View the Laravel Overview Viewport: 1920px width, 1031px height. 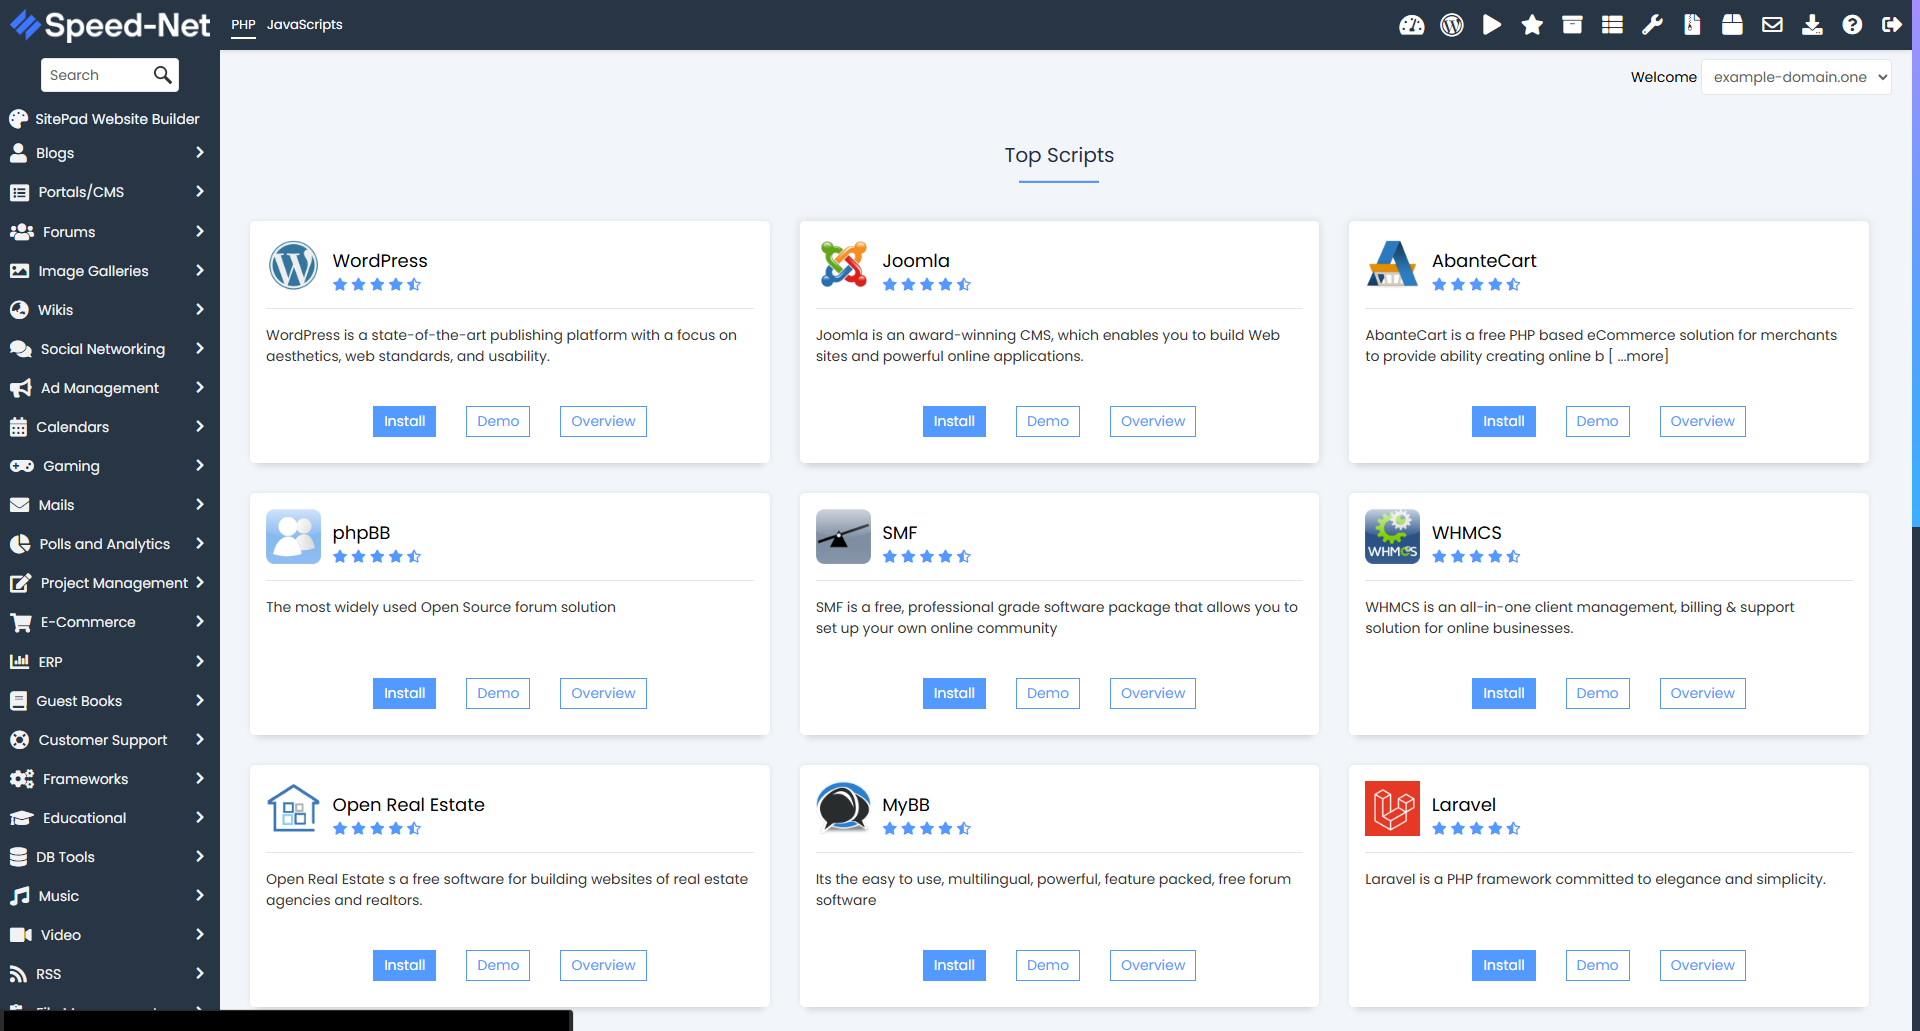[1702, 965]
